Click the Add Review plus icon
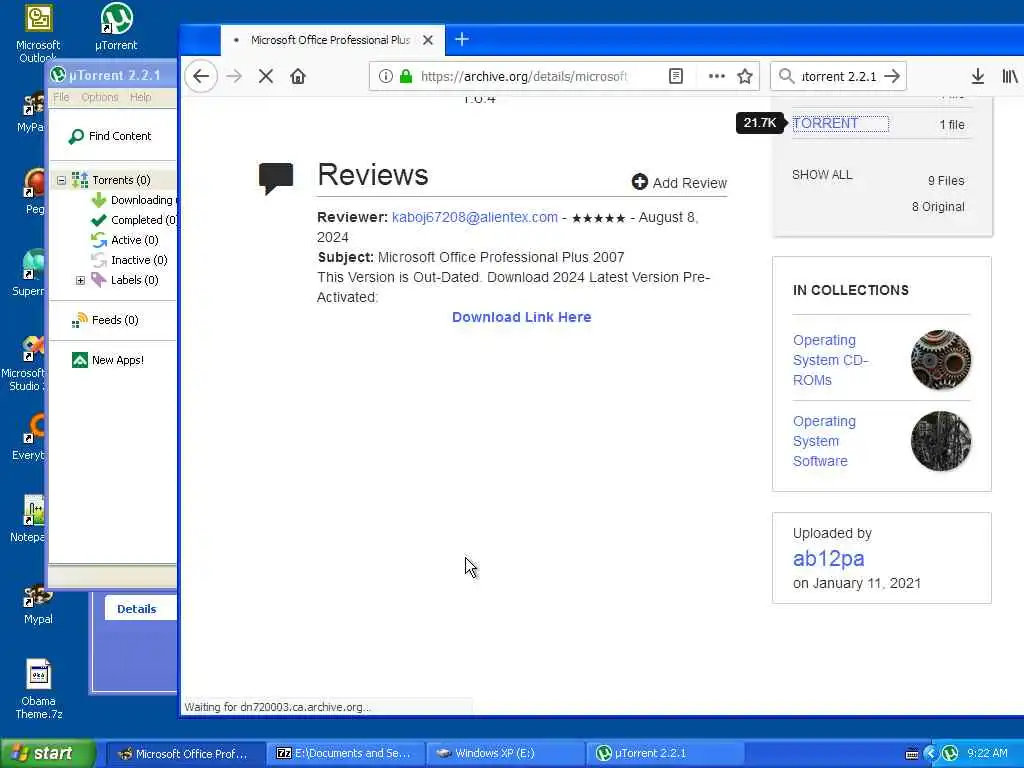Image resolution: width=1024 pixels, height=768 pixels. [639, 182]
